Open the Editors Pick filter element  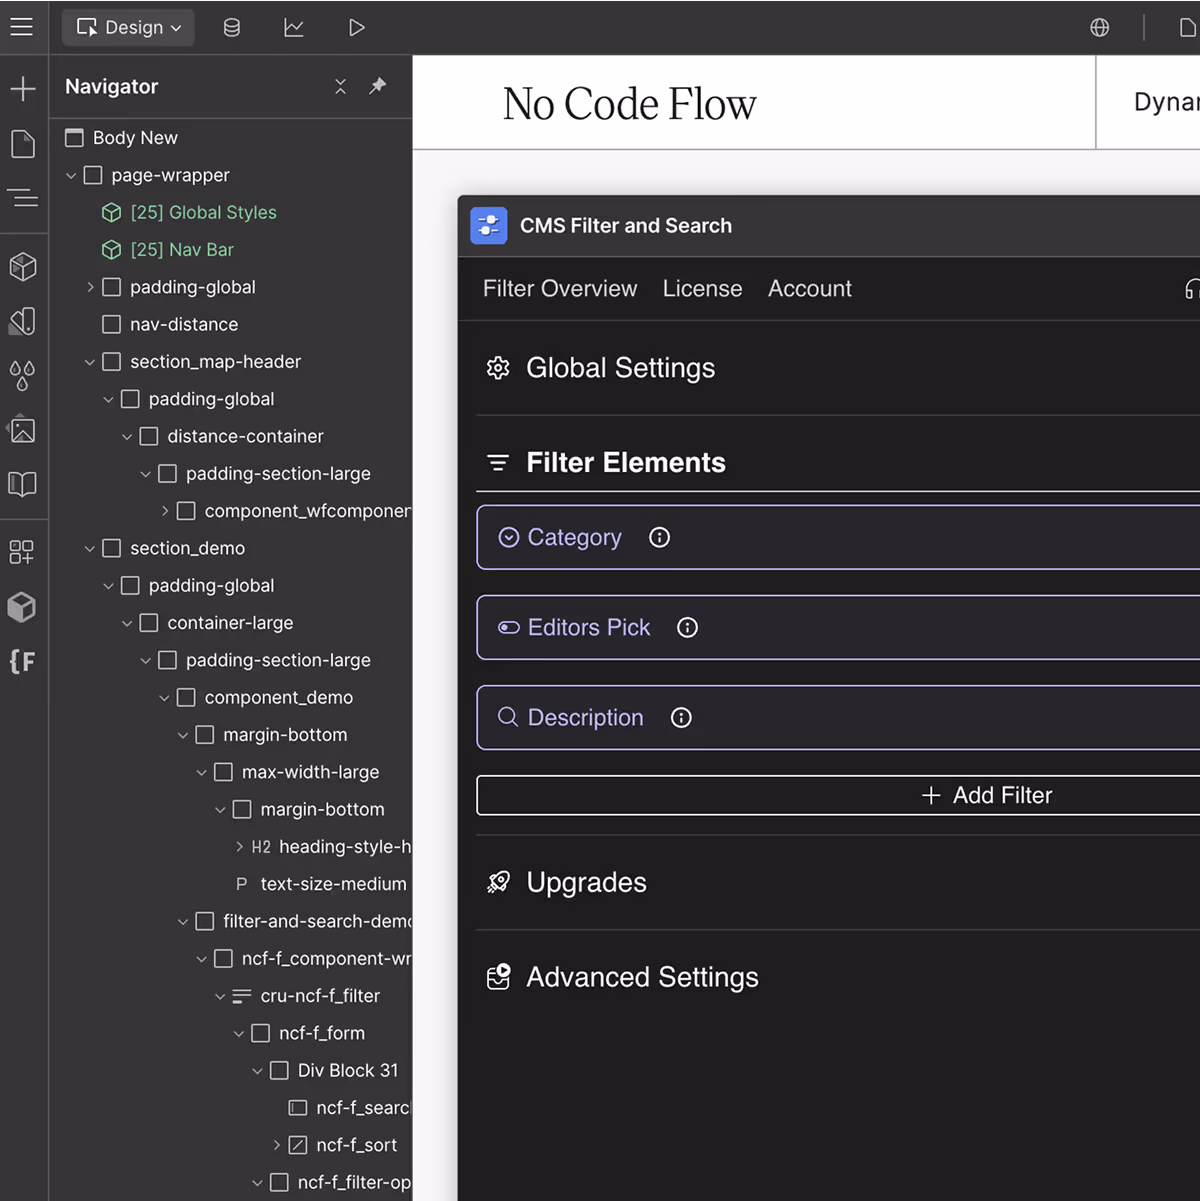coord(838,628)
